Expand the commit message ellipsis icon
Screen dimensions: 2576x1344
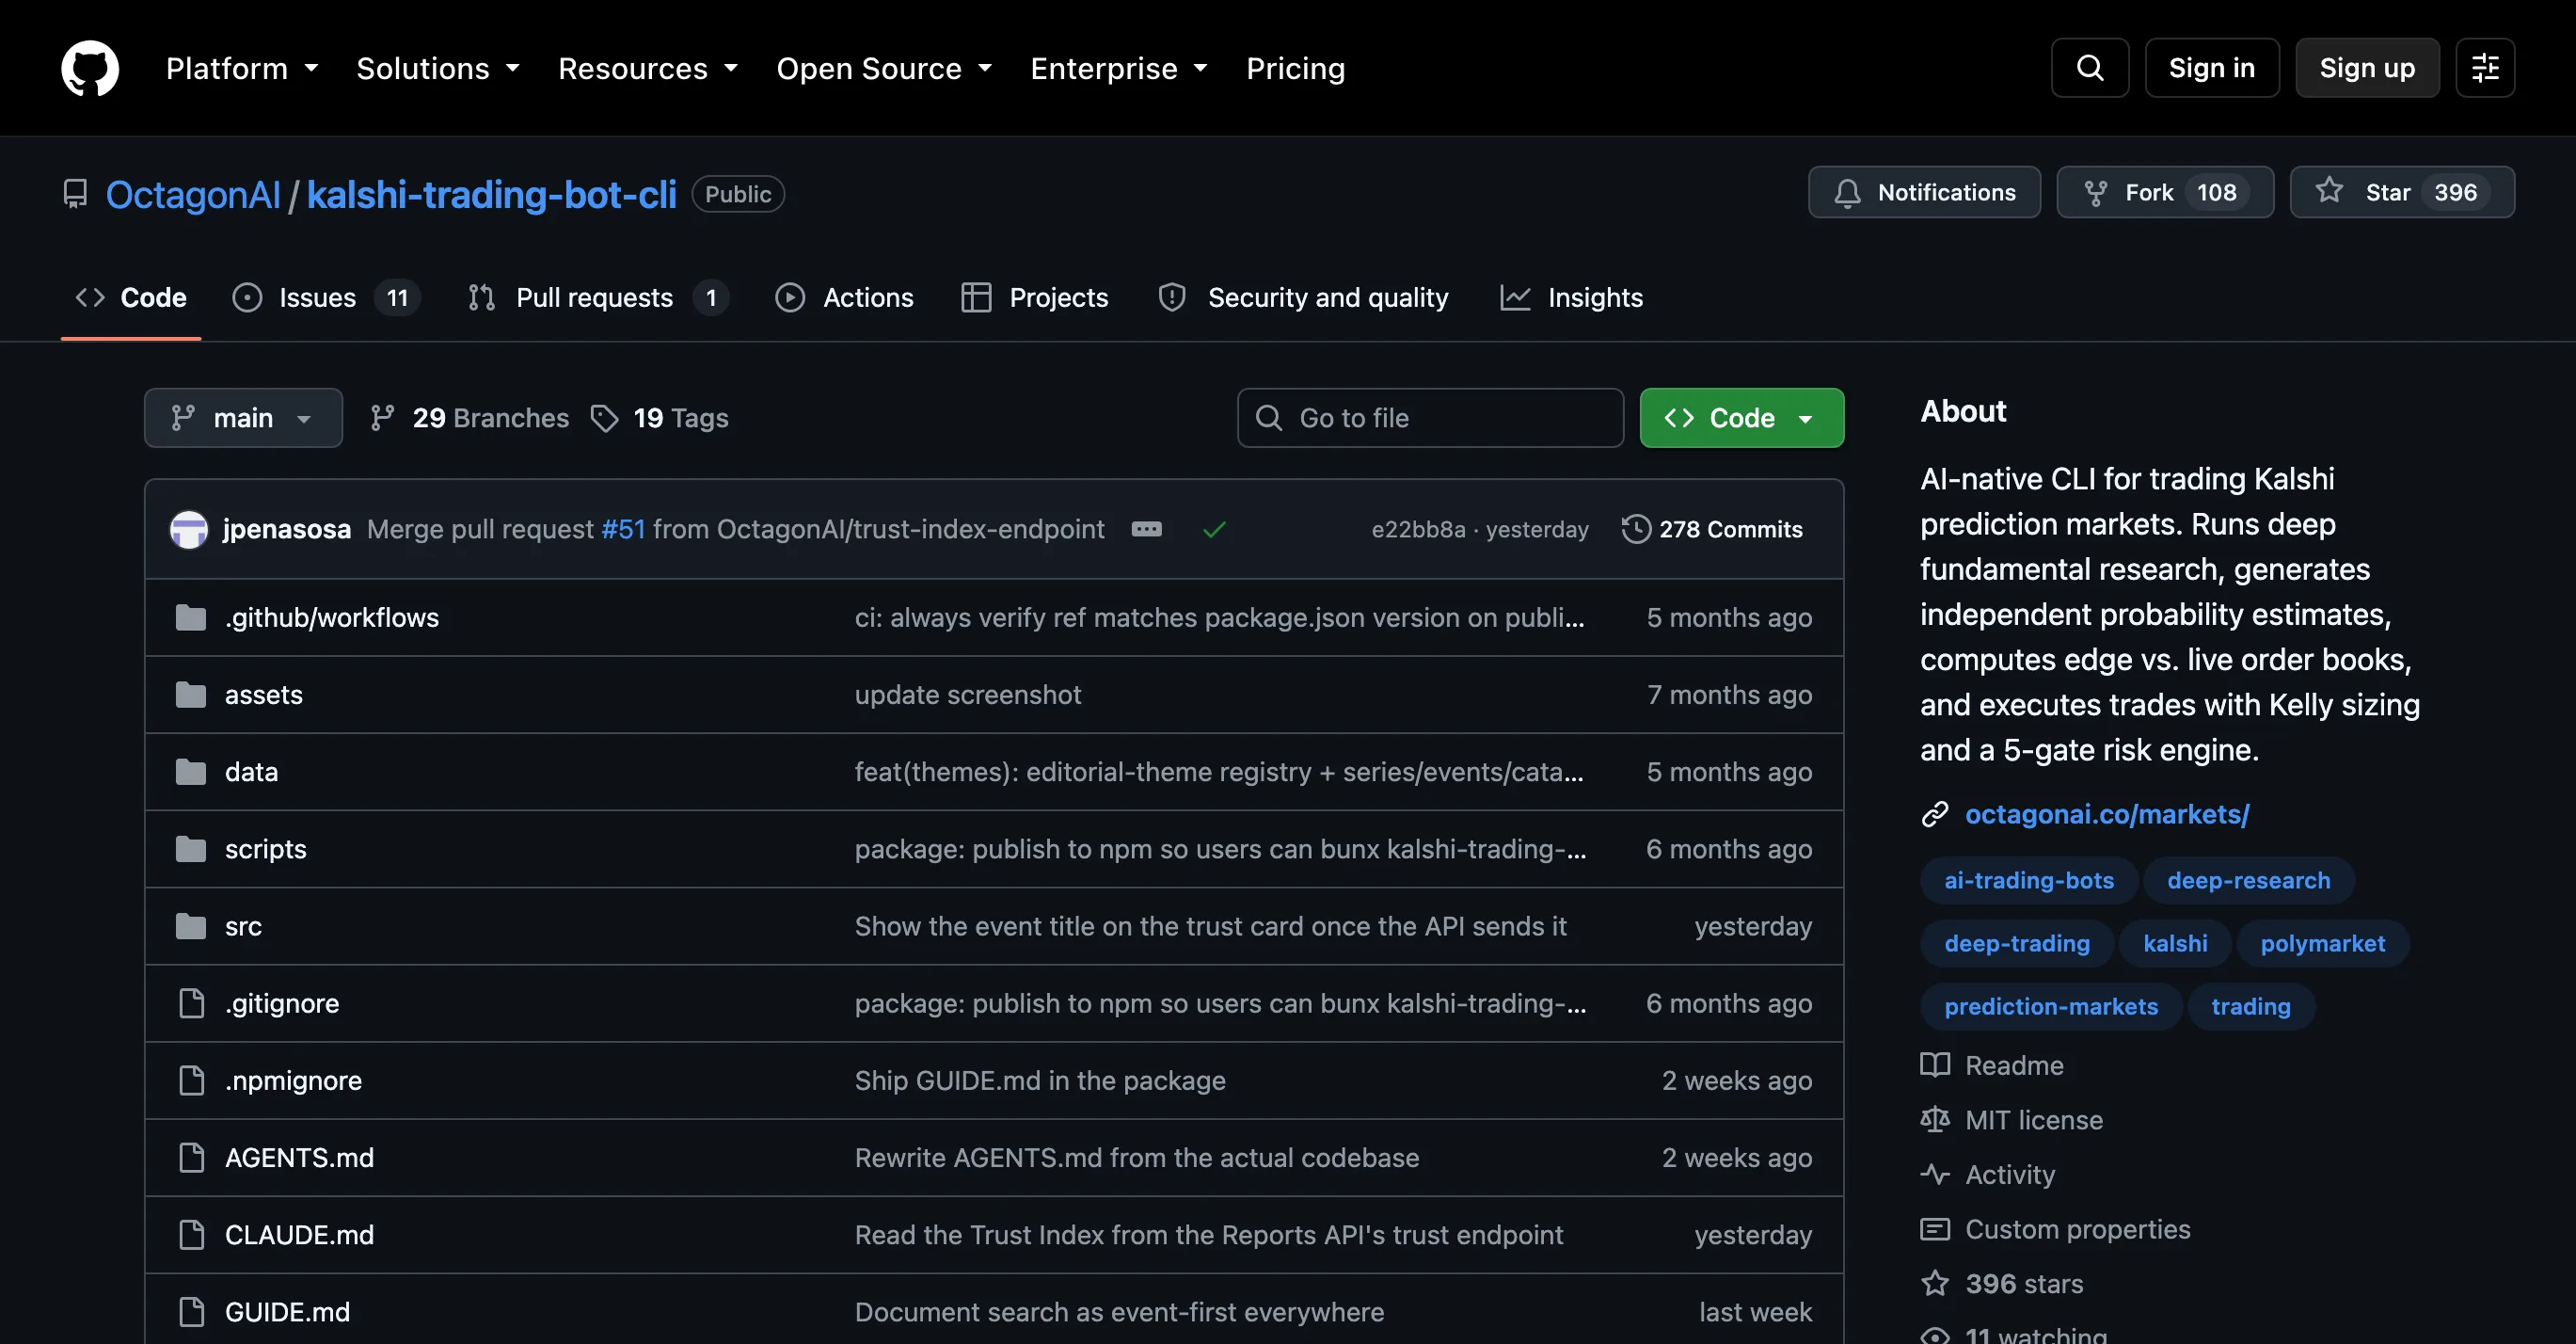[1146, 529]
